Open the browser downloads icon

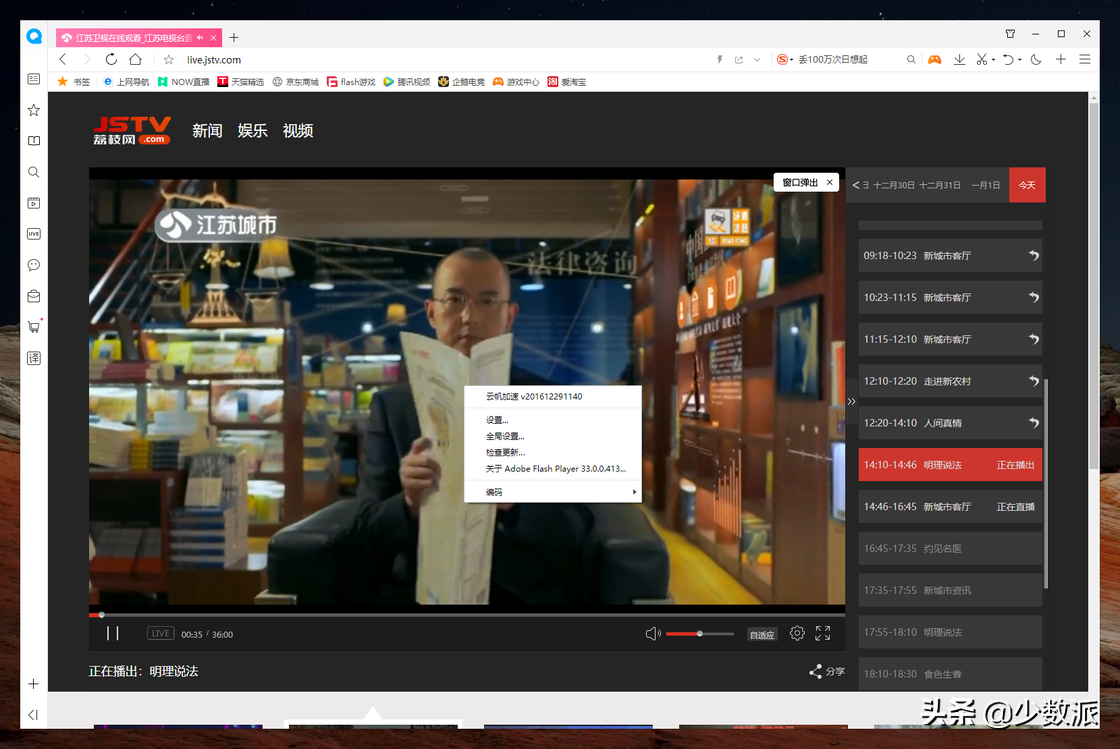pyautogui.click(x=959, y=60)
